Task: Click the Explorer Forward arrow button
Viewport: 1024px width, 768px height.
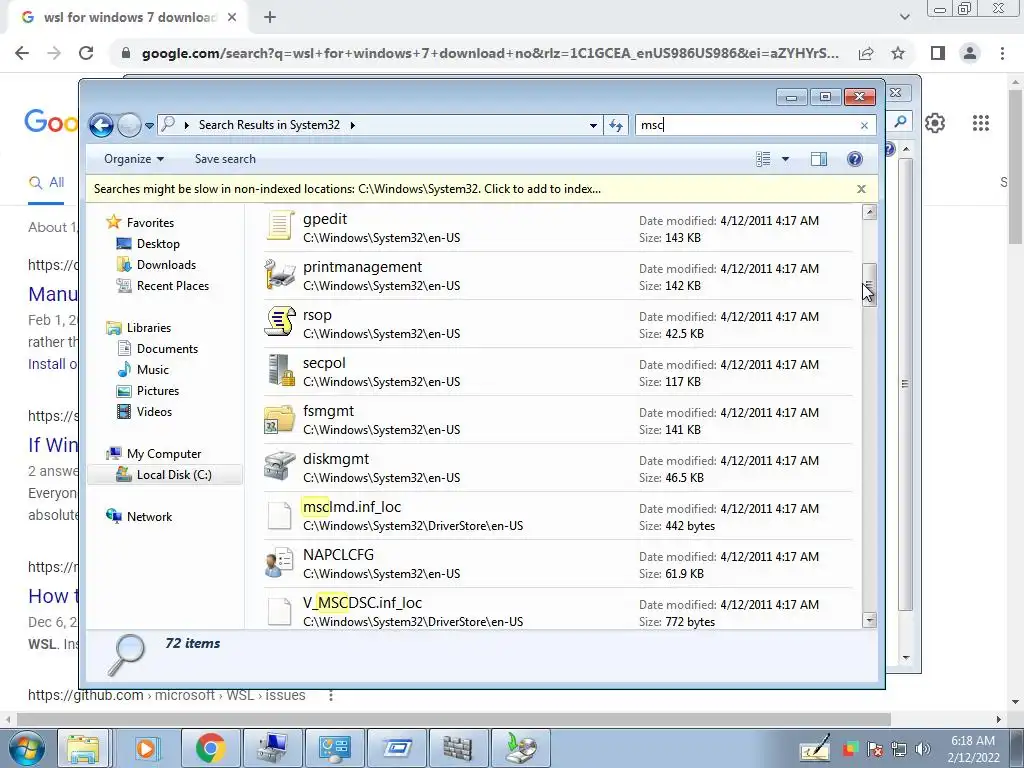Action: tap(129, 125)
